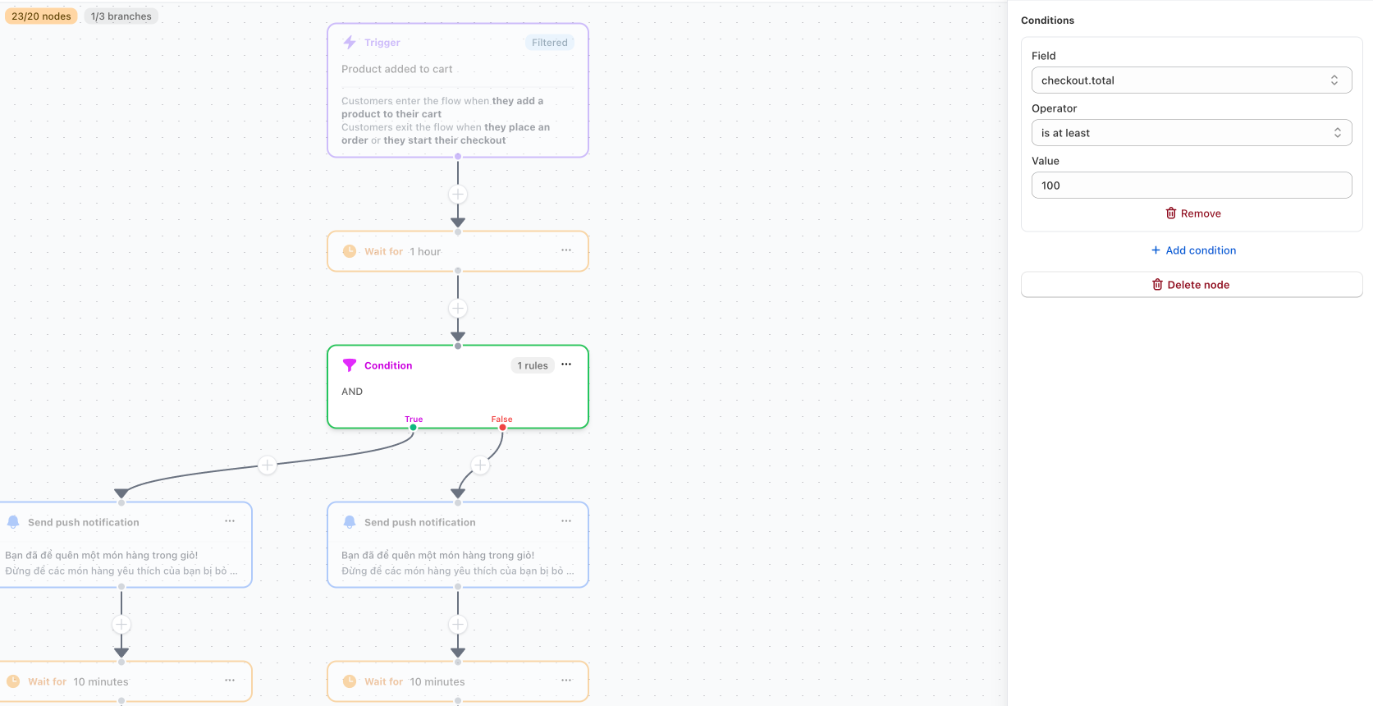Viewport: 1373px width, 706px height.
Task: Click the 10 minutes value on the True-branch wait
Action: (101, 681)
